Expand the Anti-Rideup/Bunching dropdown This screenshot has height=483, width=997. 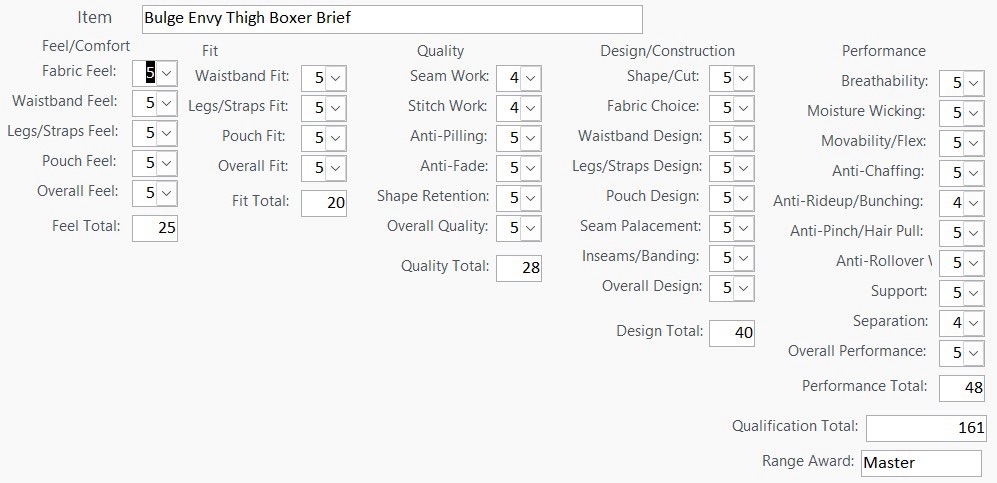point(973,202)
